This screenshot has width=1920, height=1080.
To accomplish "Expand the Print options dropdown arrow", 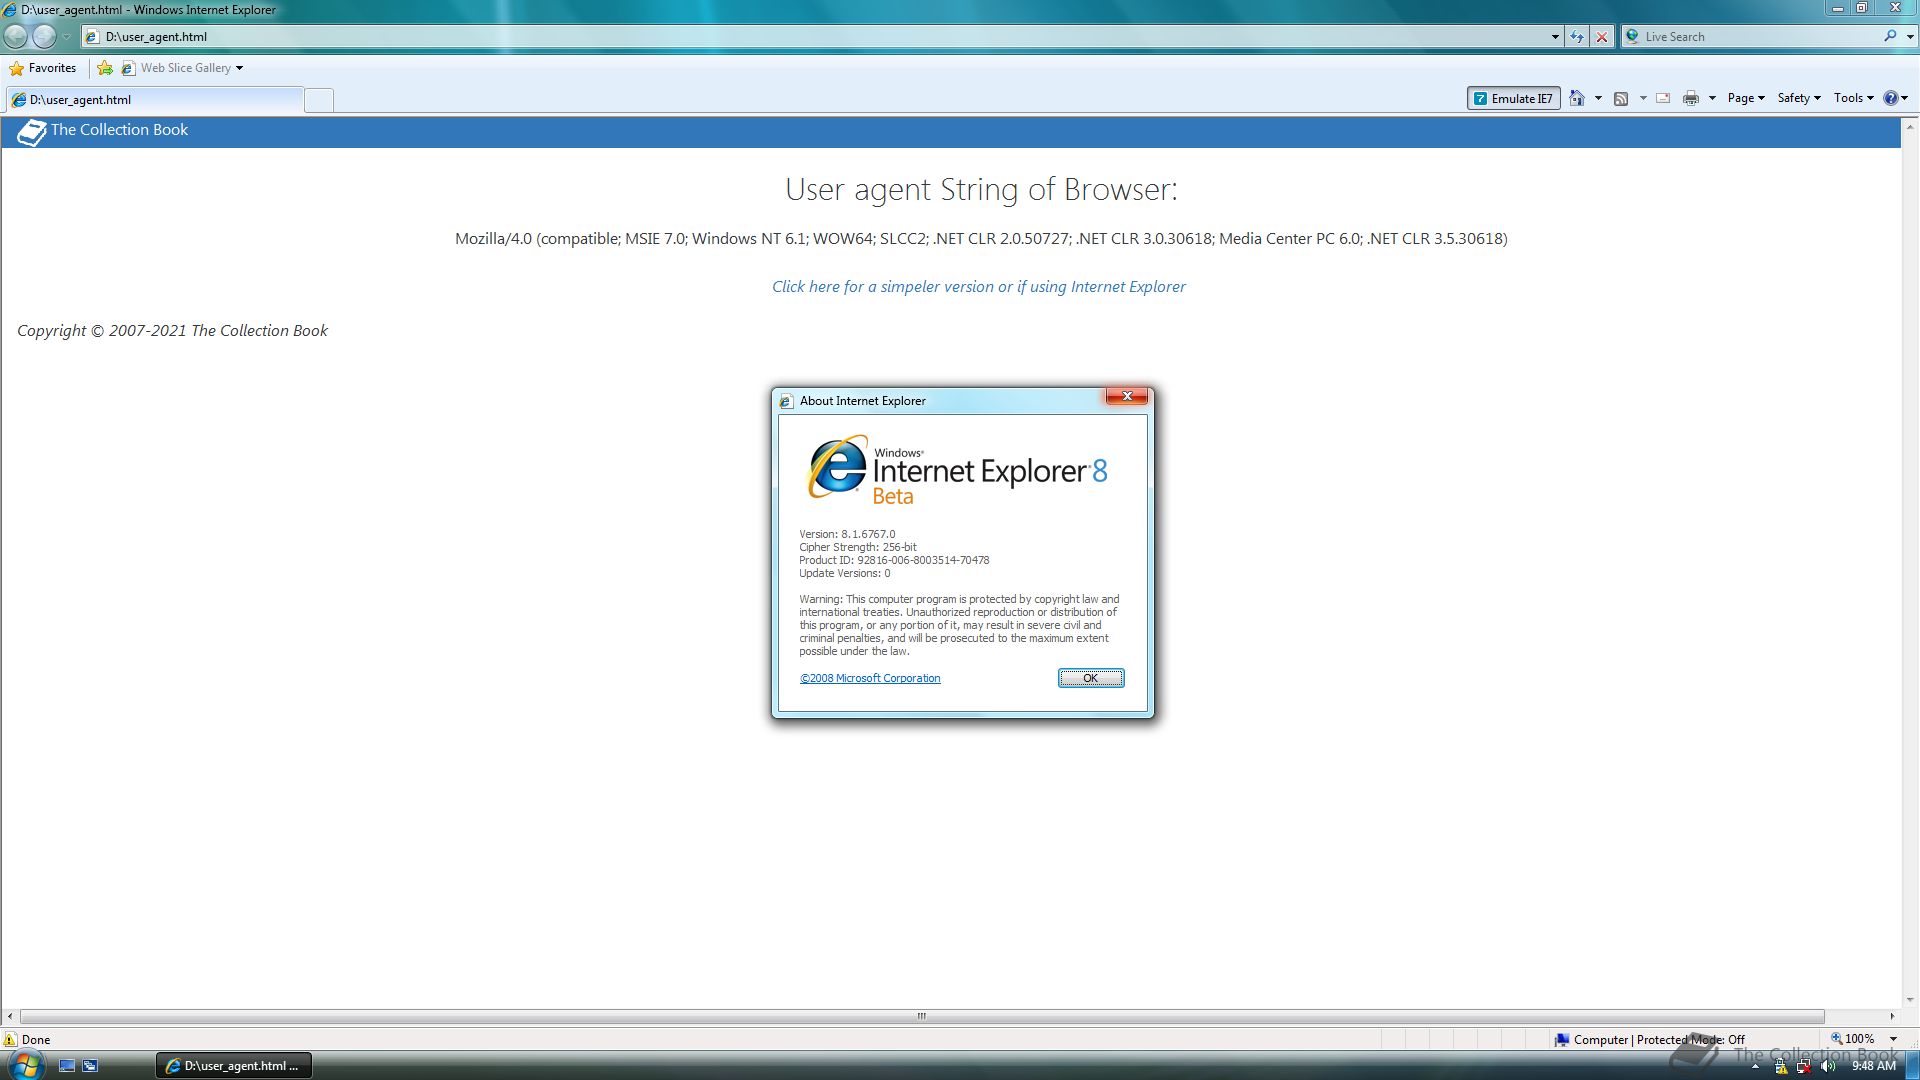I will pos(1712,98).
